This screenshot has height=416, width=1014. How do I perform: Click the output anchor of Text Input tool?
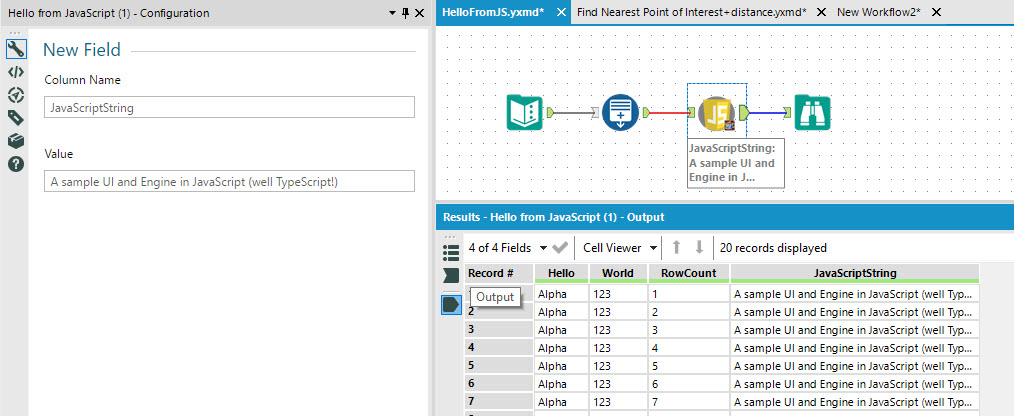coord(550,113)
